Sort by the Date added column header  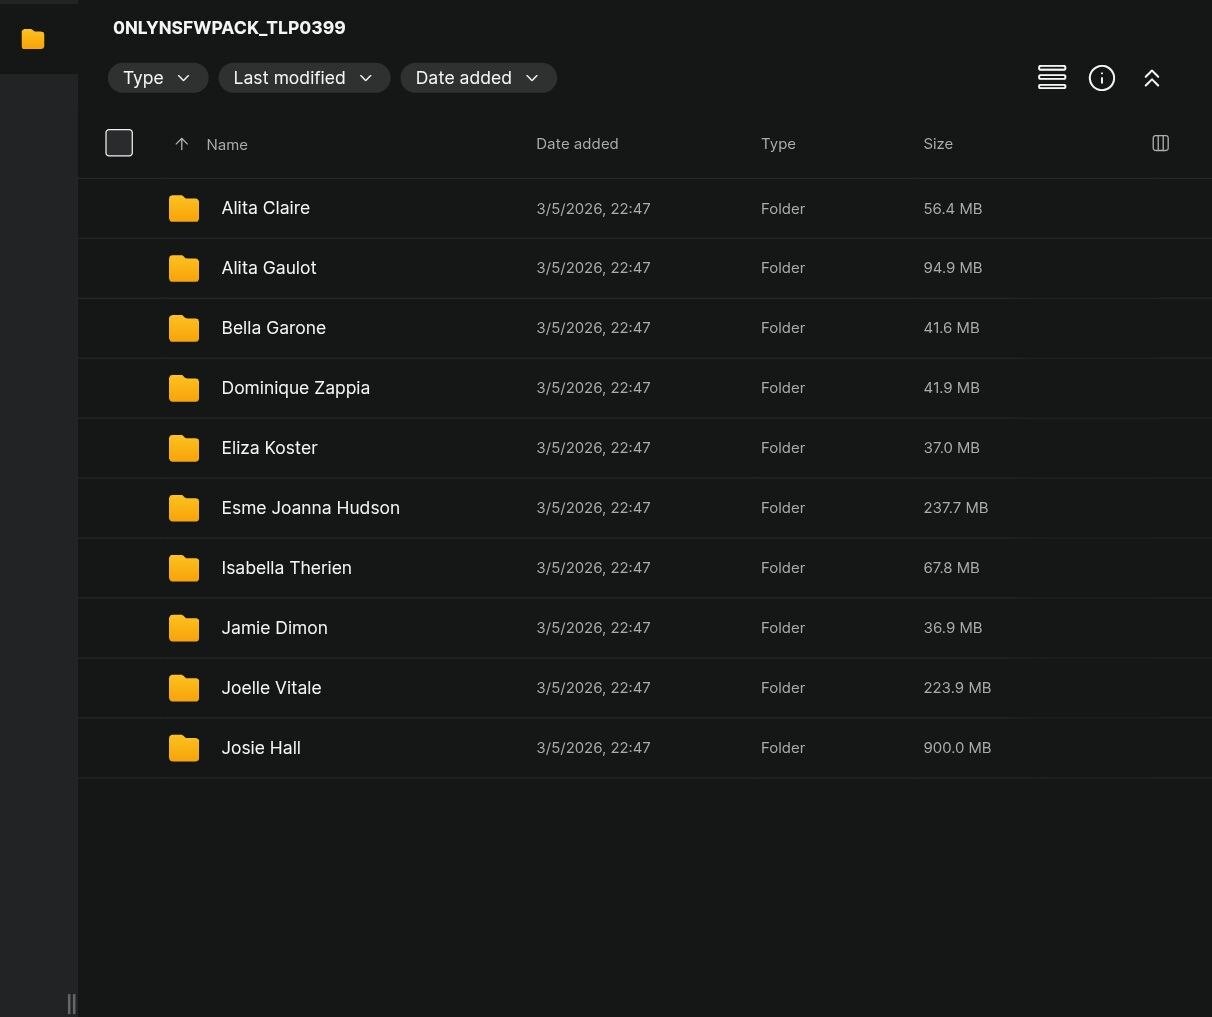click(x=576, y=144)
